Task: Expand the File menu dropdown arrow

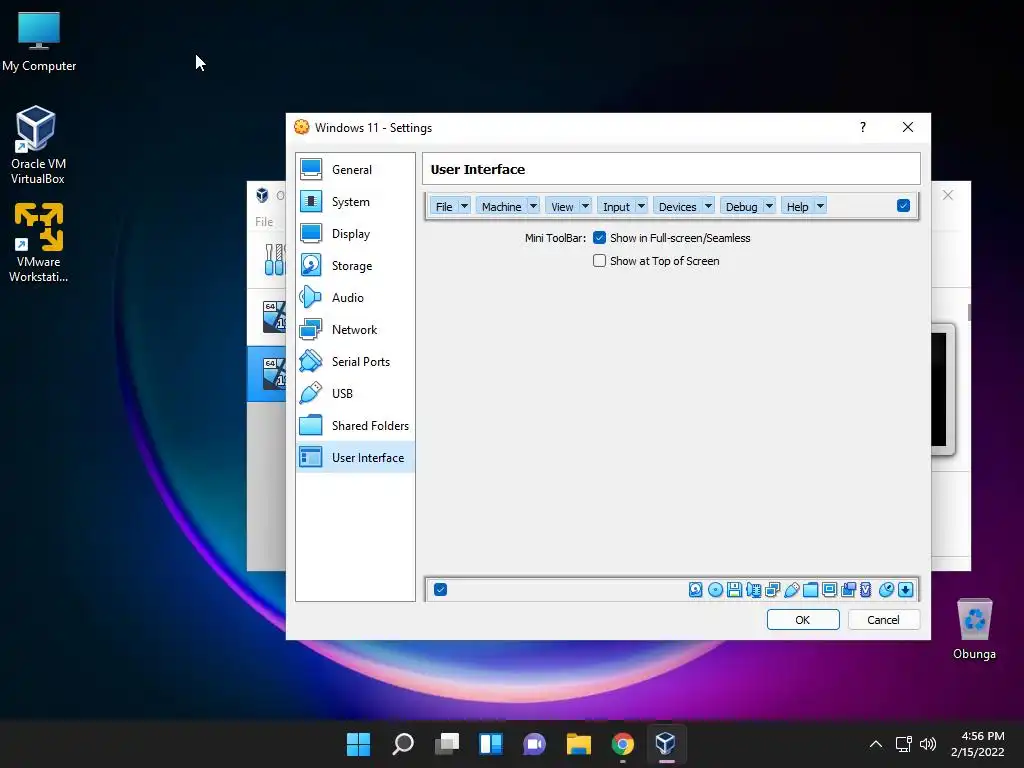Action: point(464,206)
